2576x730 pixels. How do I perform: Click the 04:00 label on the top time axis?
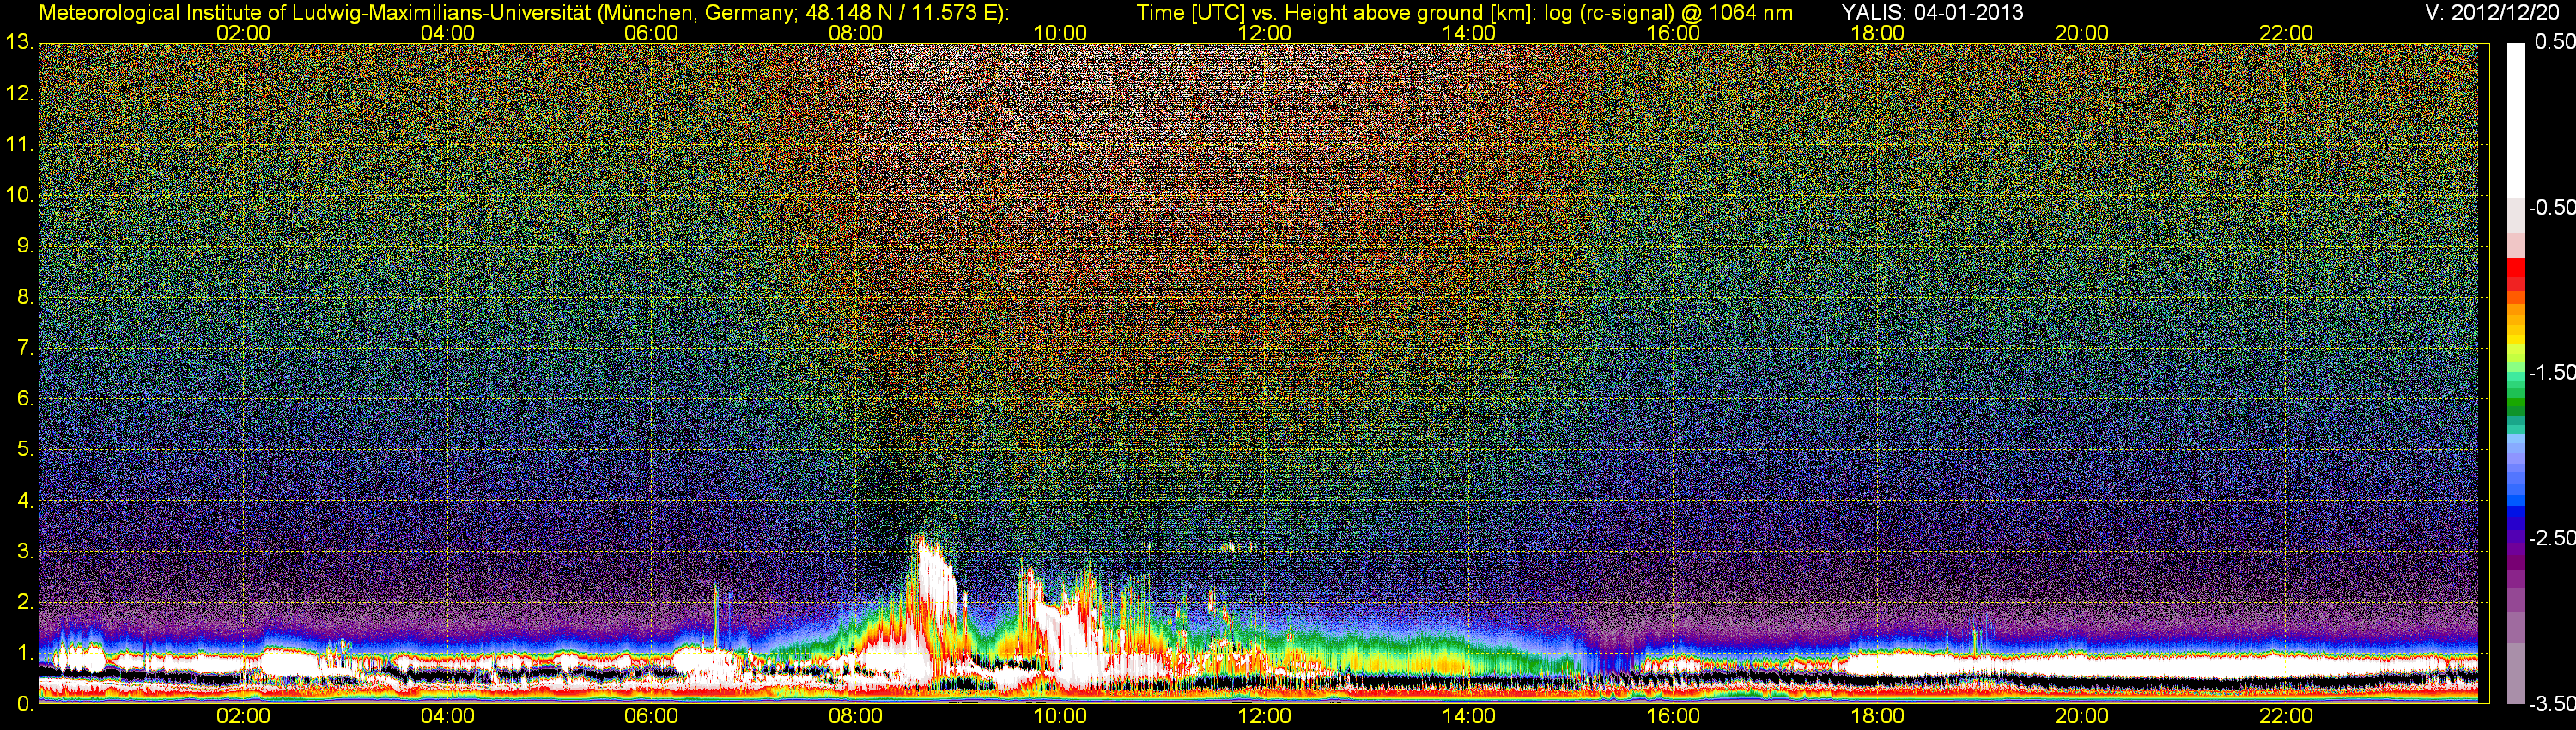click(x=447, y=33)
